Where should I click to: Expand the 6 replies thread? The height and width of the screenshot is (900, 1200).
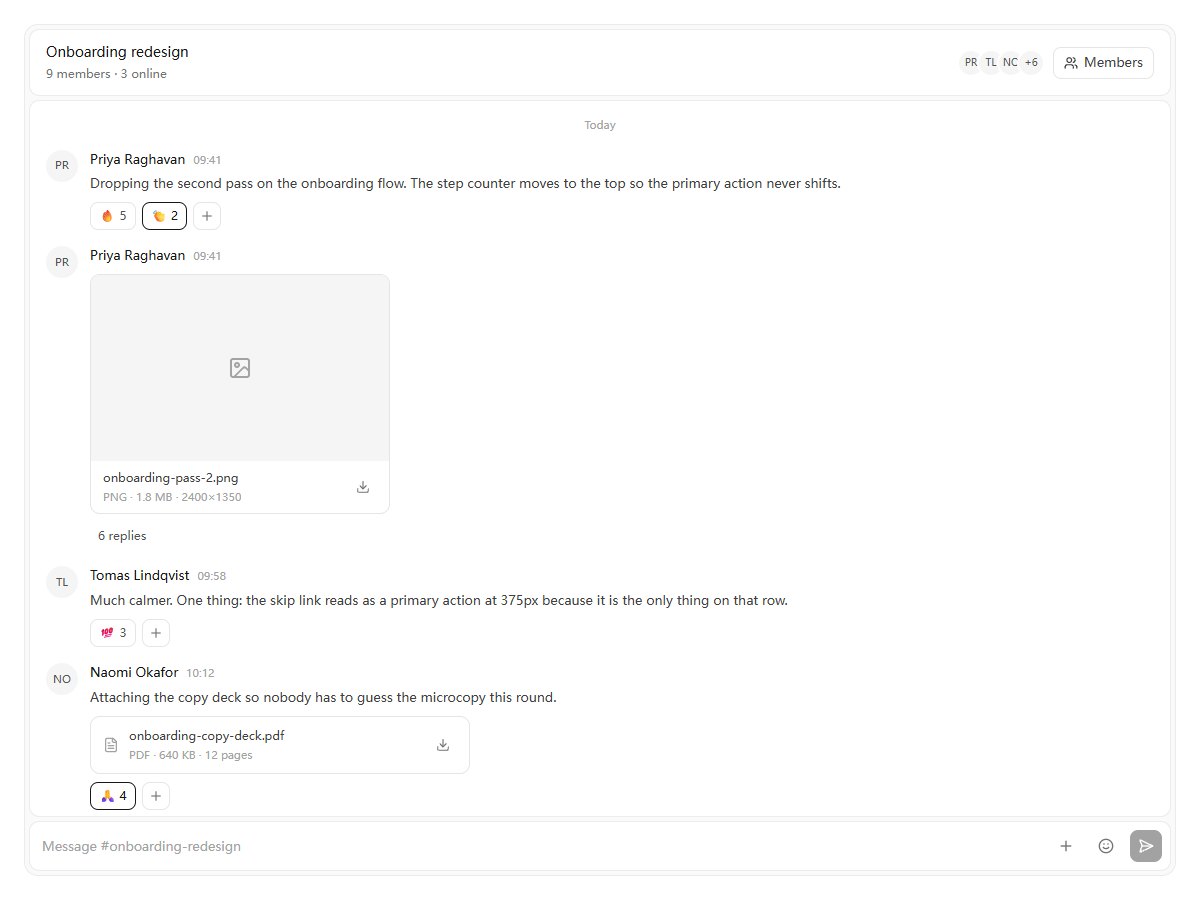coord(122,536)
